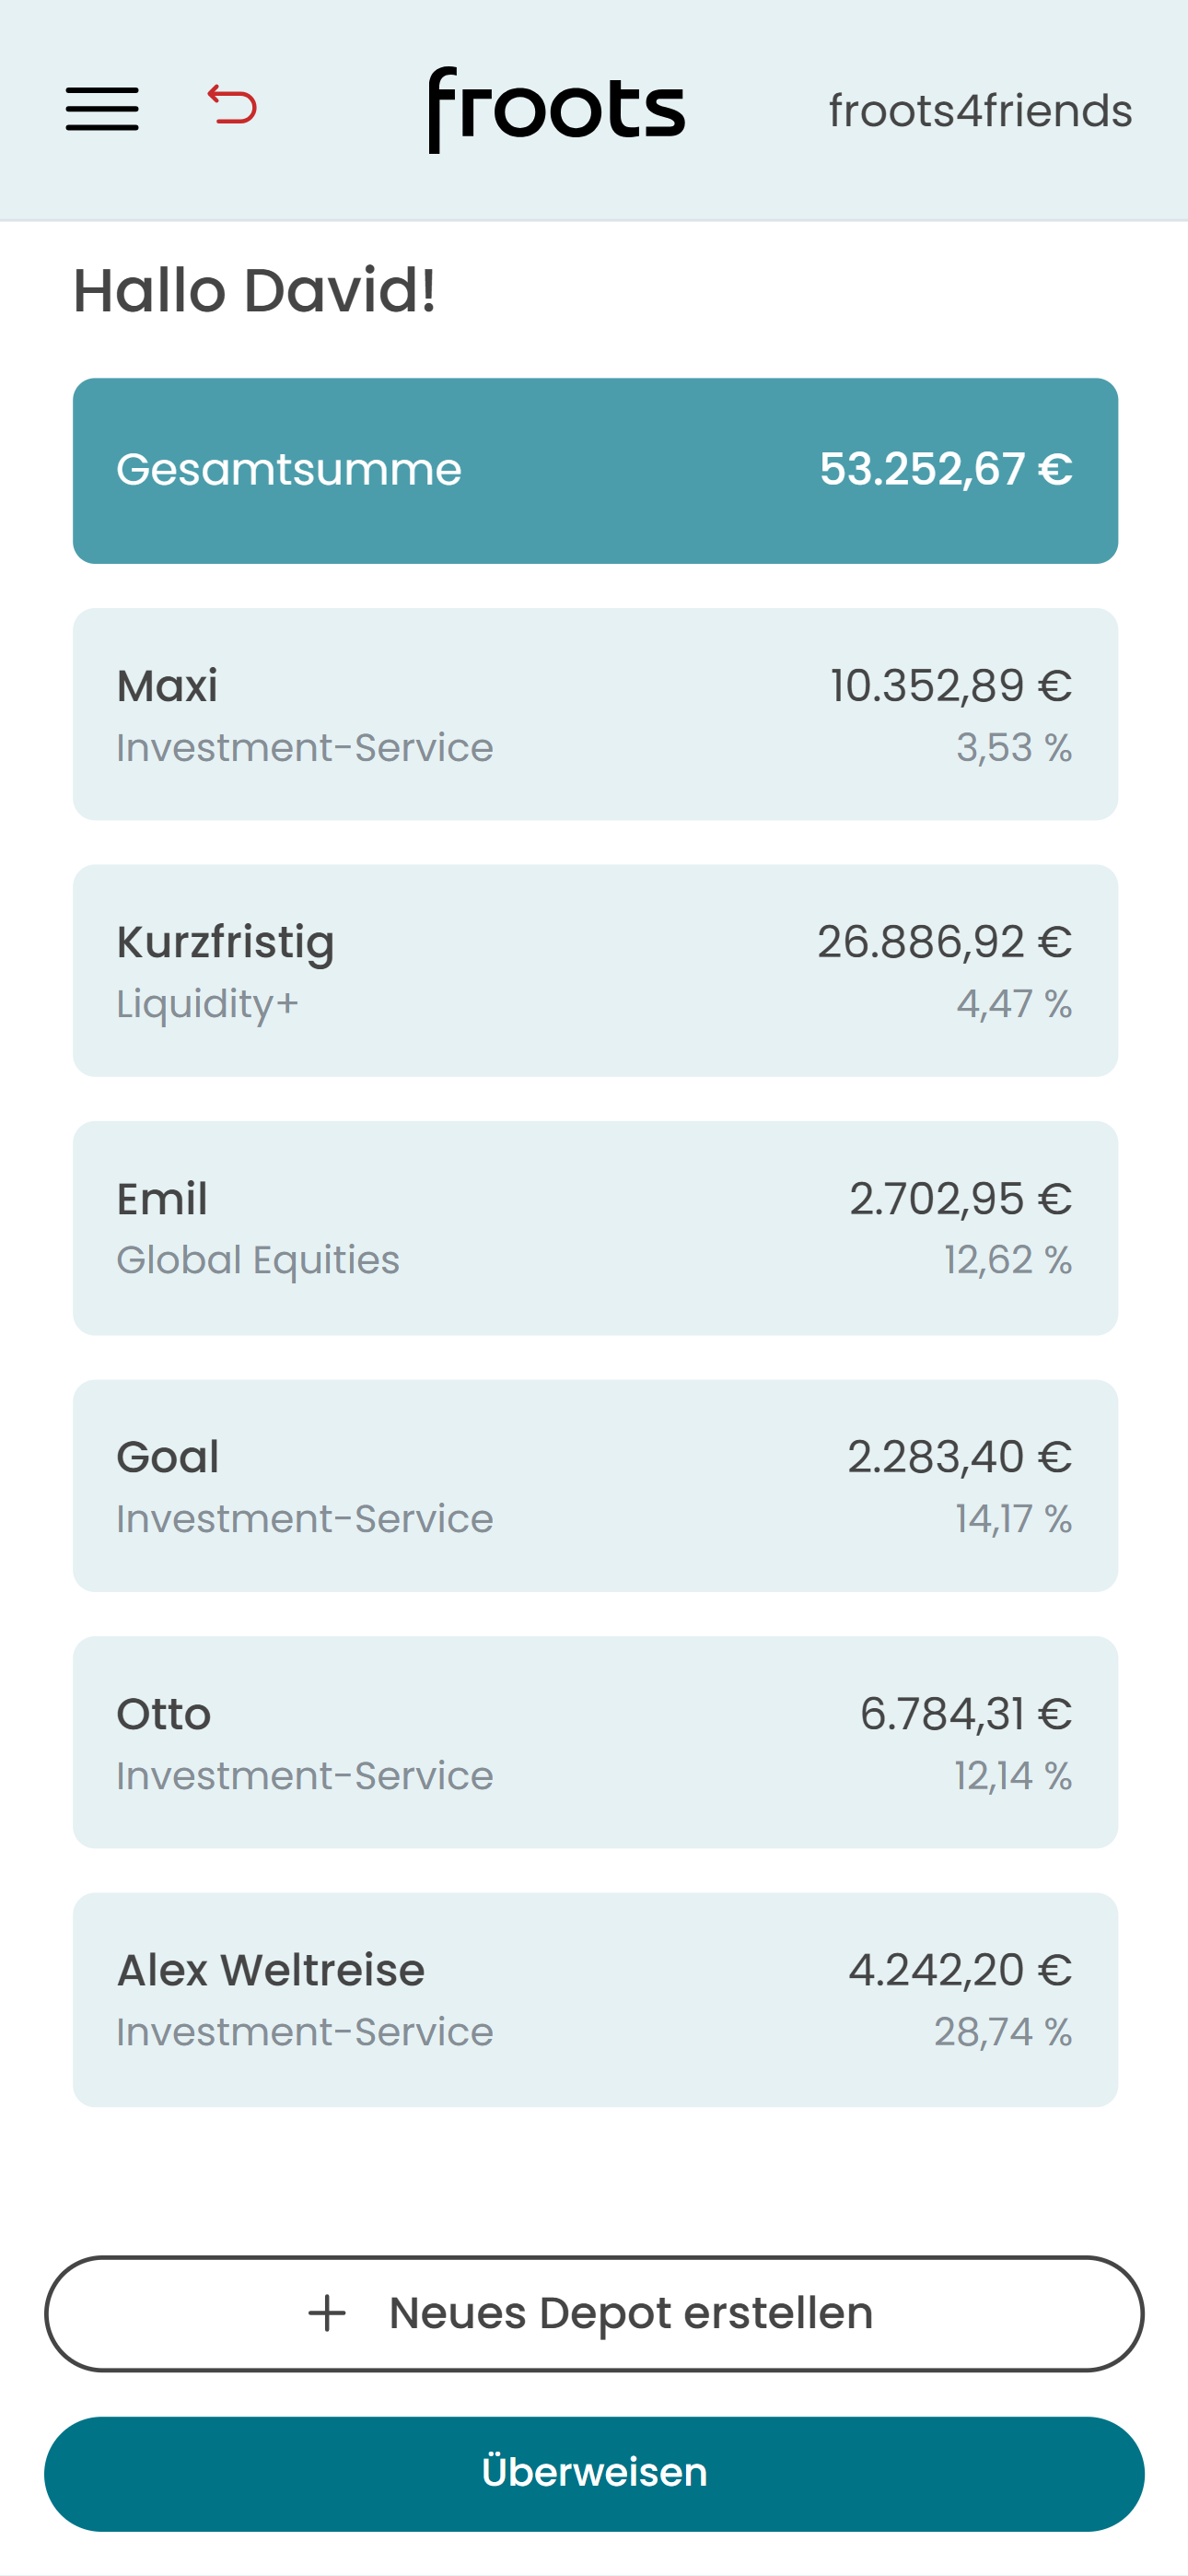Click the Maxi amount 10.352,89 €
Image resolution: width=1188 pixels, height=2576 pixels.
pyautogui.click(x=951, y=686)
